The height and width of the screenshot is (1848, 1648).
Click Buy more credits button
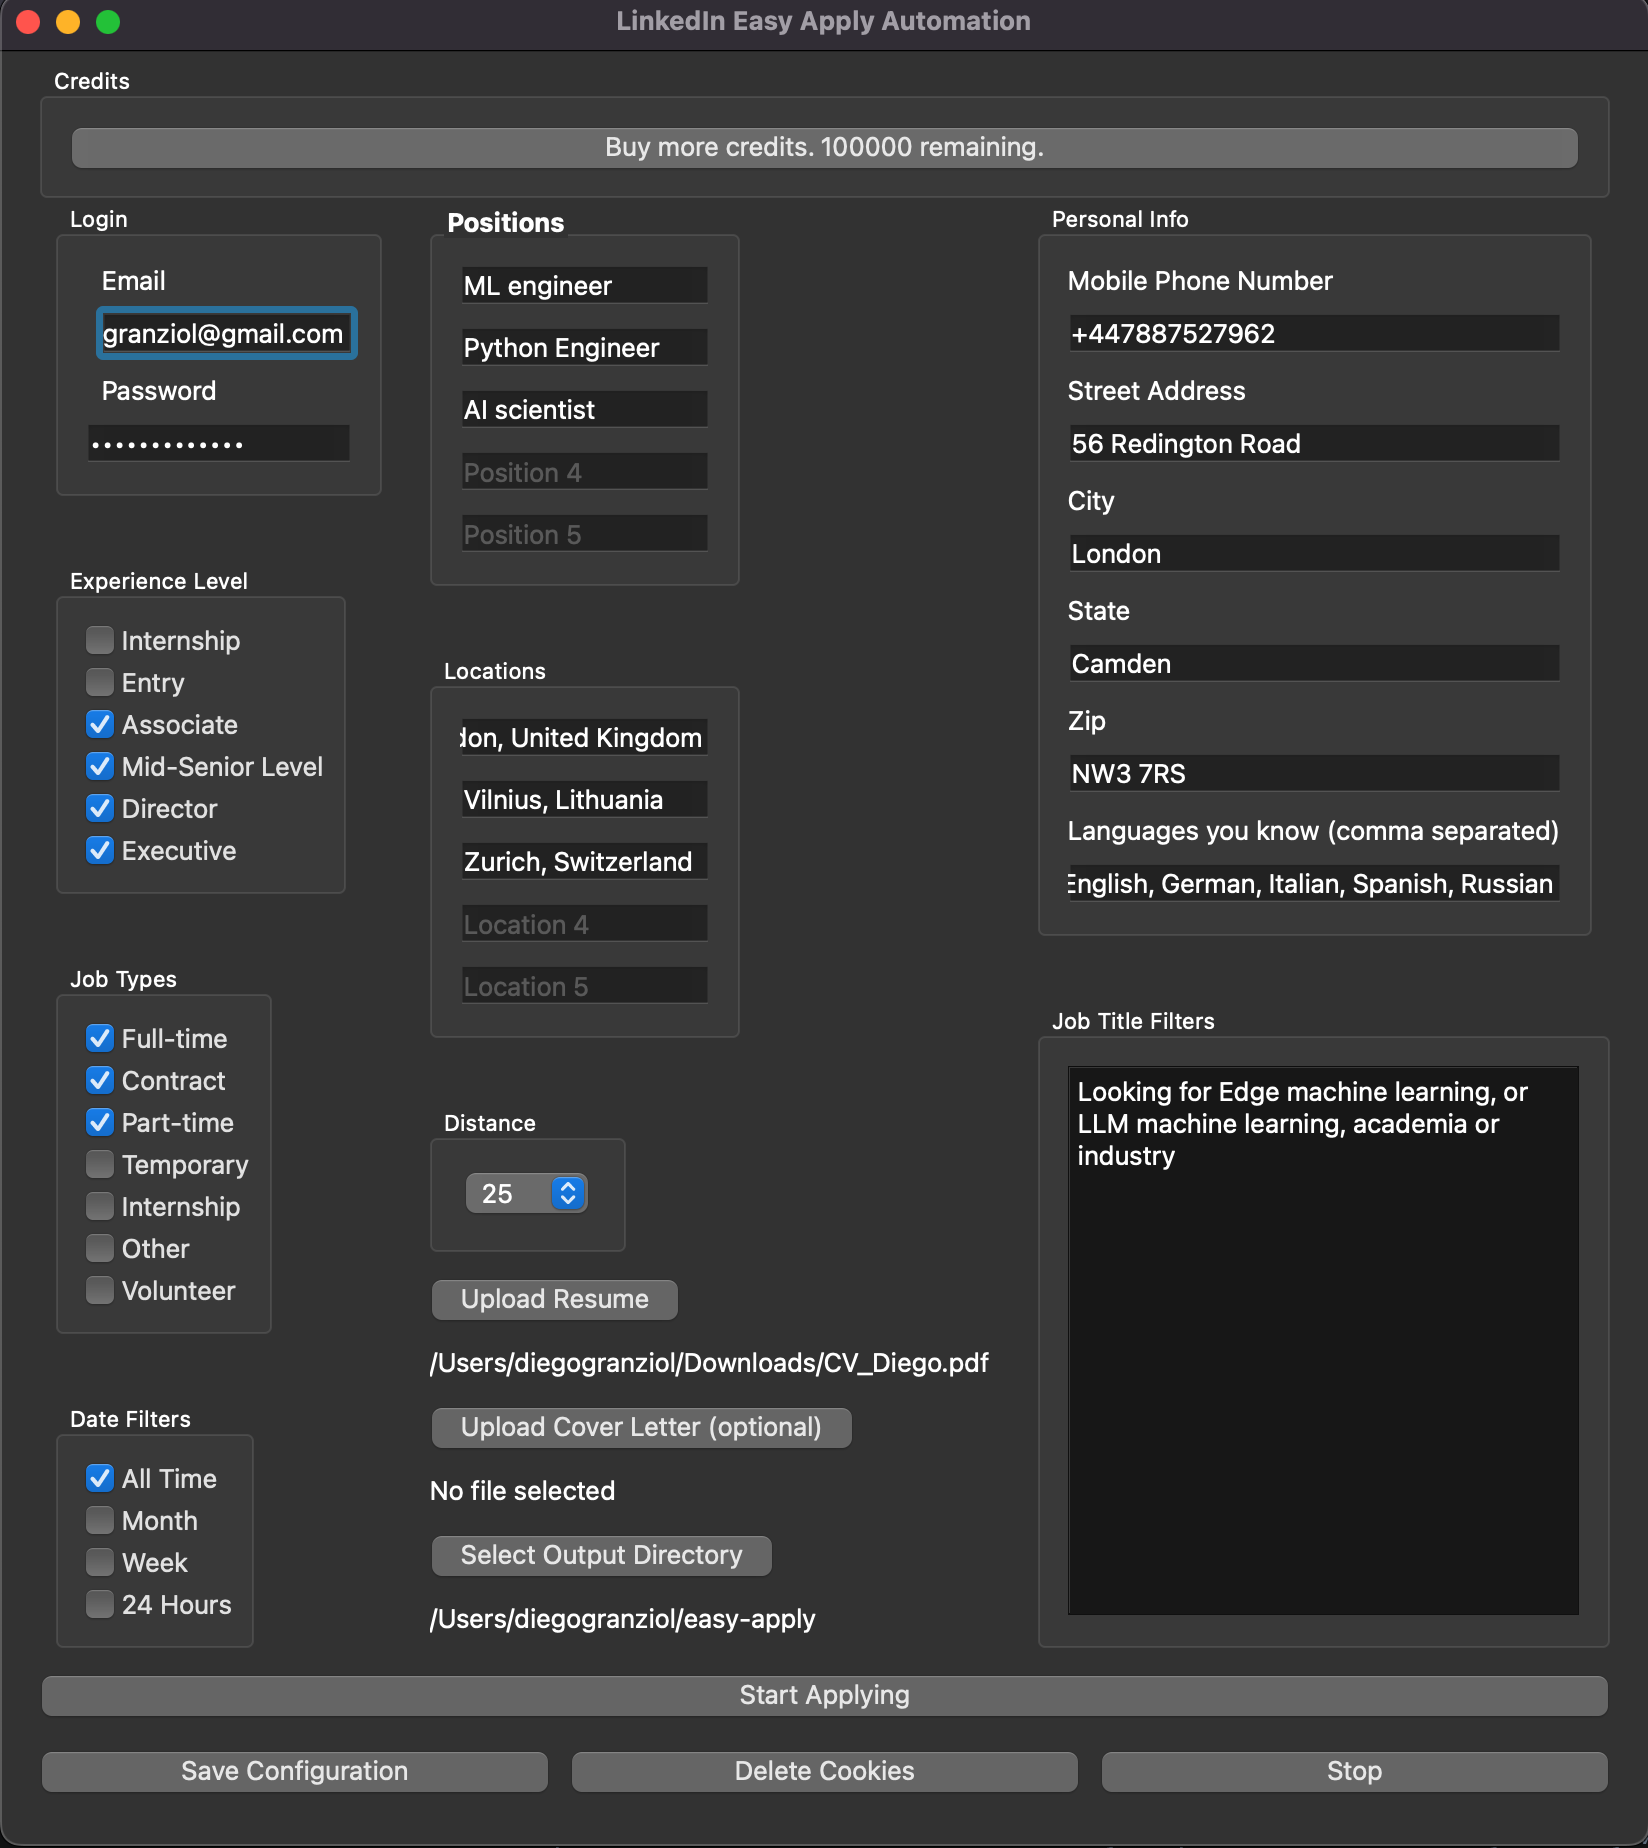click(x=824, y=147)
